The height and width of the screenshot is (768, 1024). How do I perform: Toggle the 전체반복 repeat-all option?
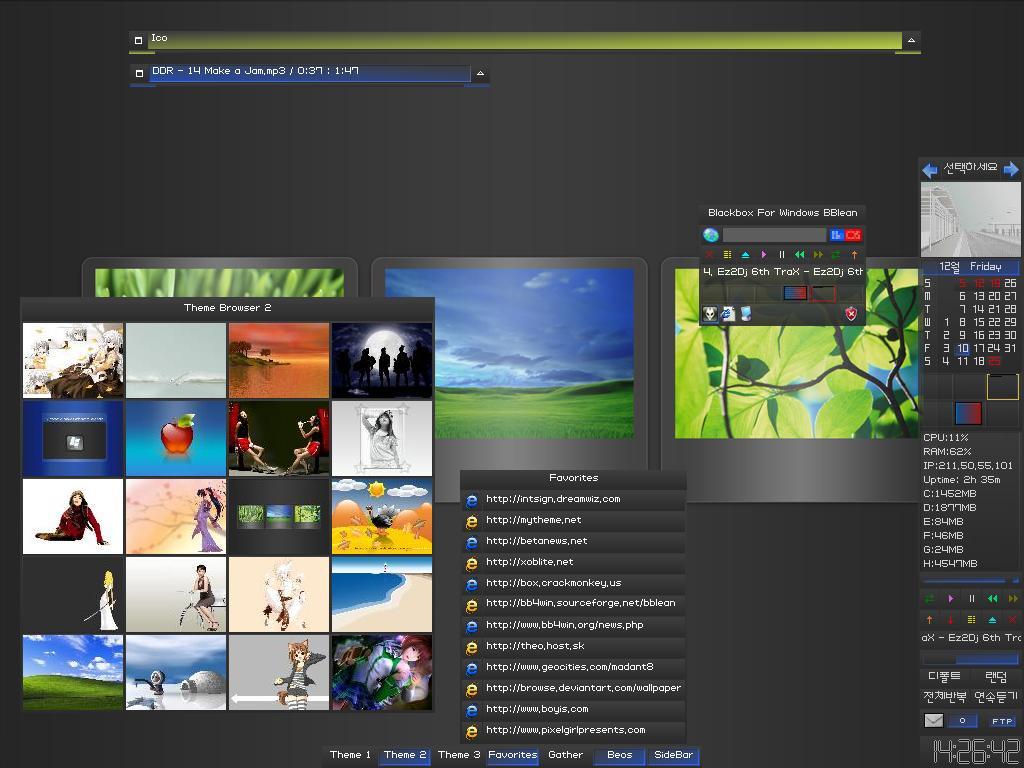(943, 696)
